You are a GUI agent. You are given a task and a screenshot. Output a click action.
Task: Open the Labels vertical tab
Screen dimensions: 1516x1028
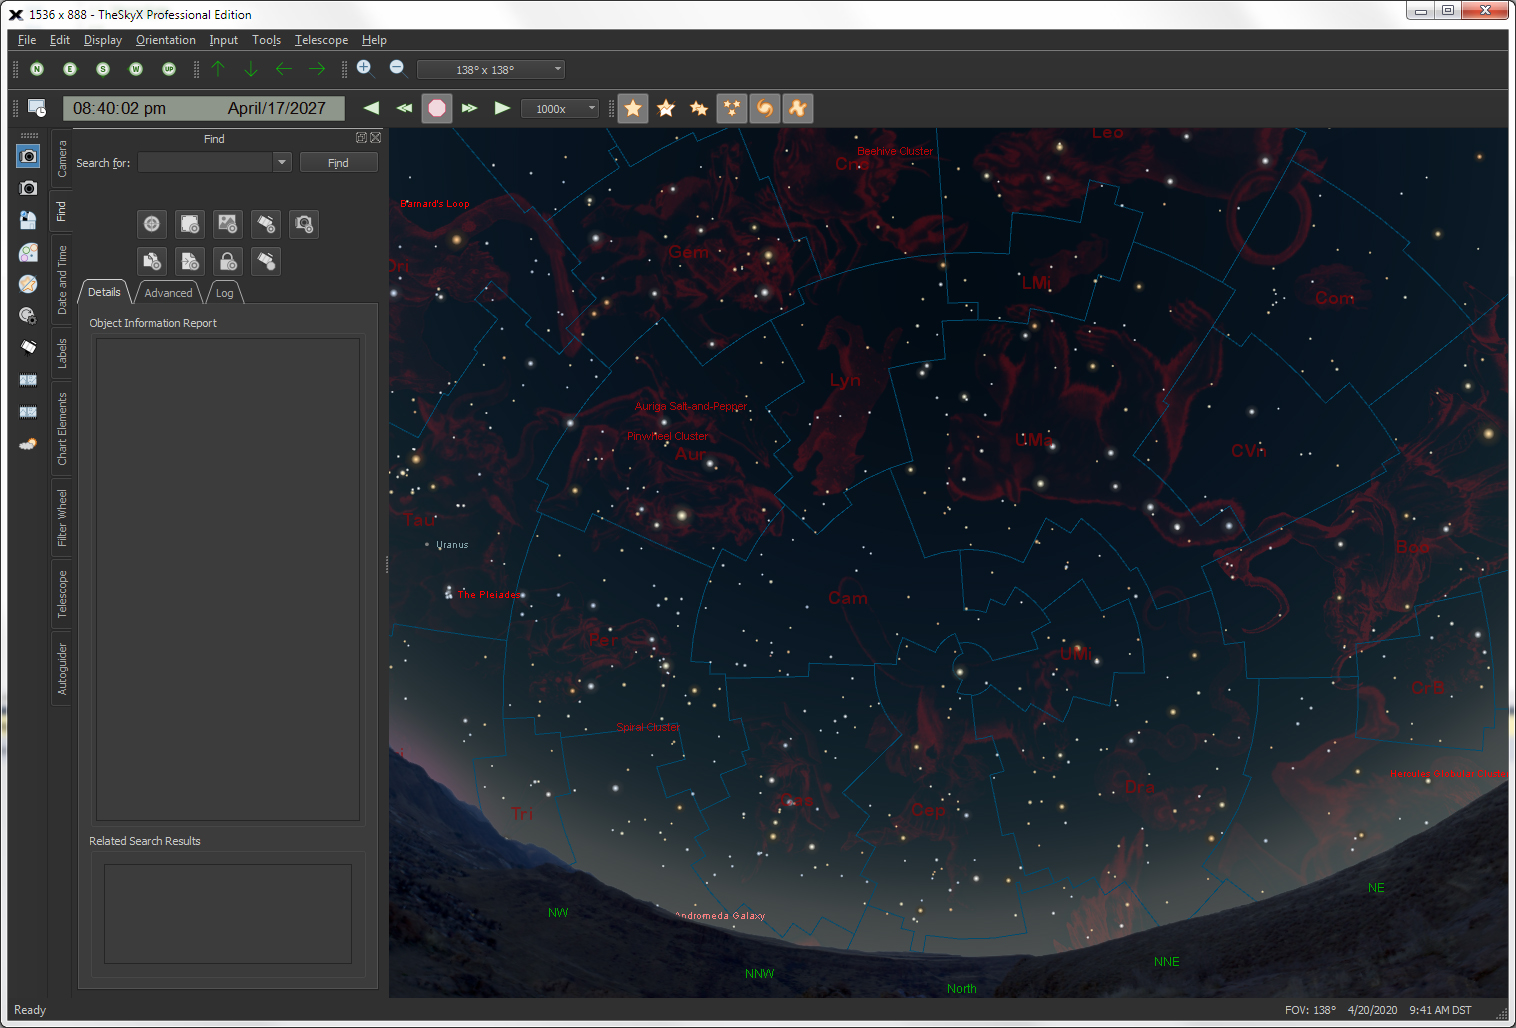click(x=62, y=353)
